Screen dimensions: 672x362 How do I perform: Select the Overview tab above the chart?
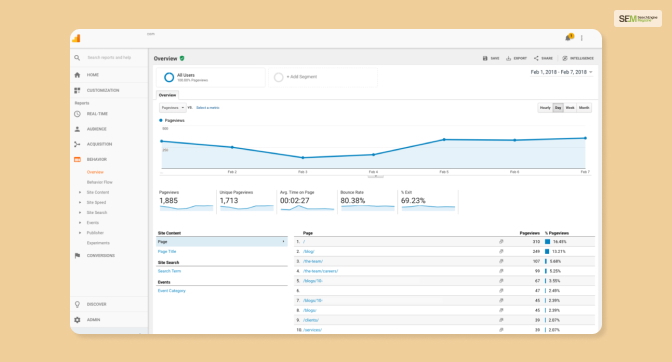pyautogui.click(x=167, y=95)
